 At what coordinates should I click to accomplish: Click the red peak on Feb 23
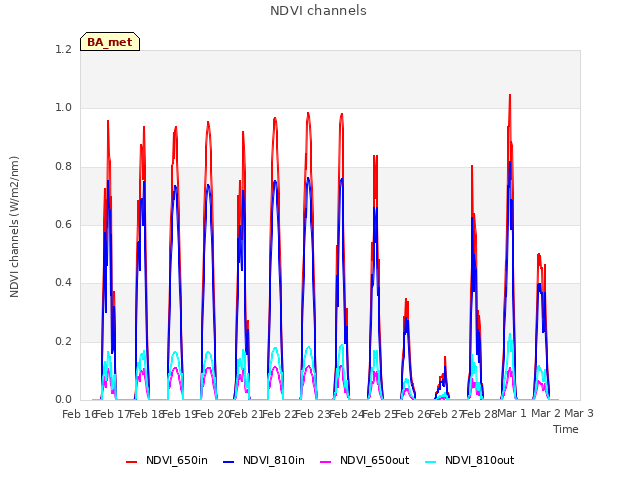(x=308, y=113)
